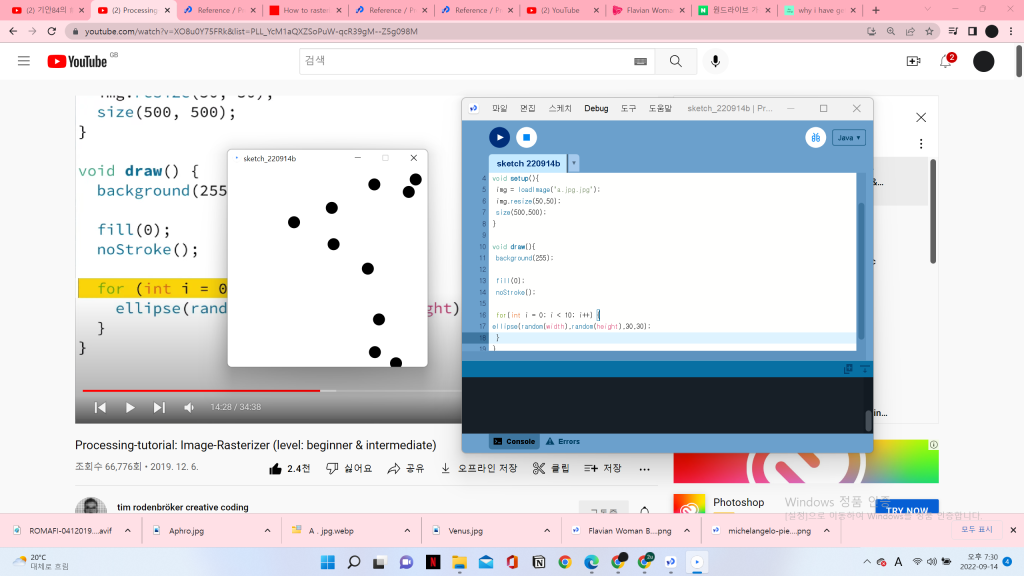
Task: Bookmark this page with star icon
Action: [929, 31]
